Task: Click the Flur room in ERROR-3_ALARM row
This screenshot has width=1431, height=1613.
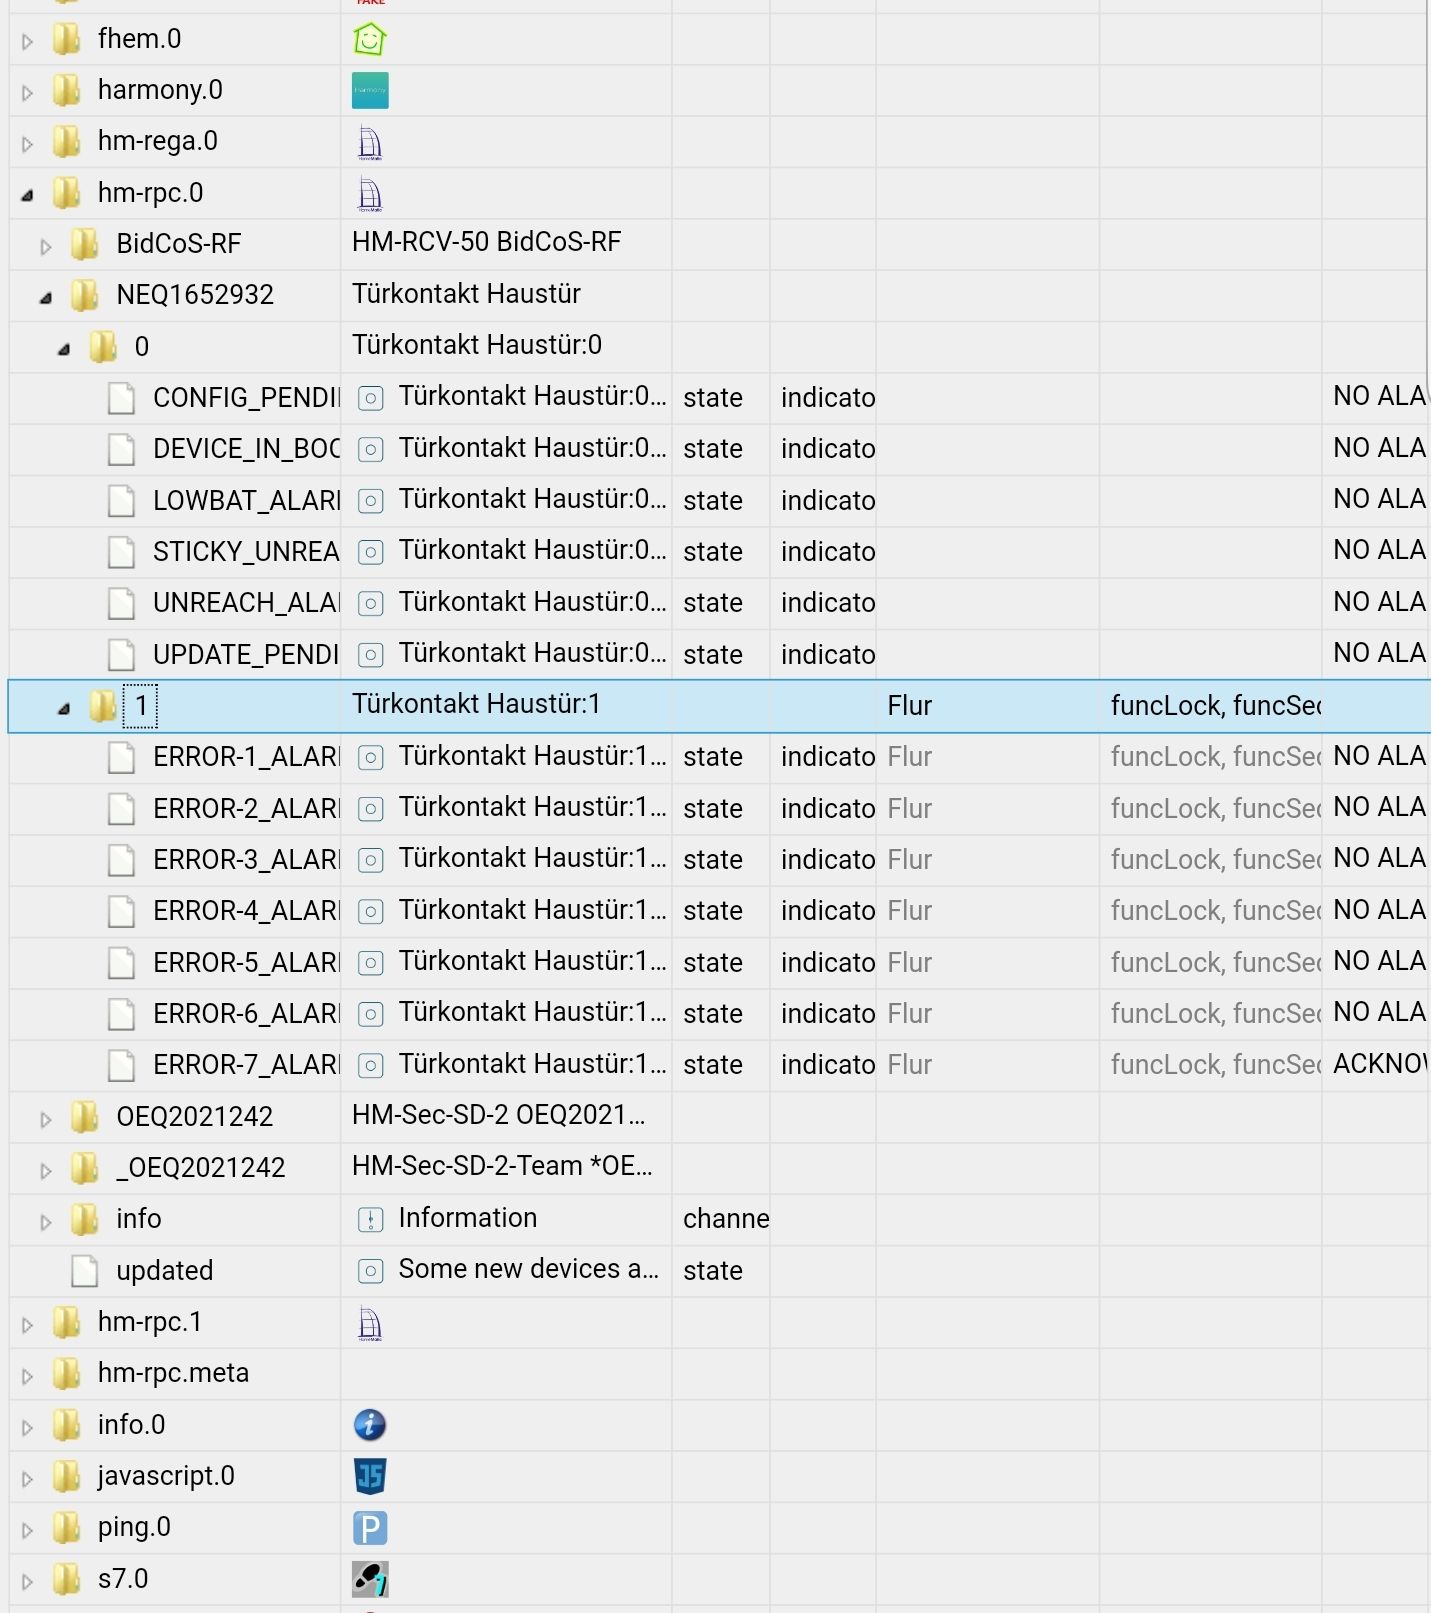Action: tap(909, 860)
